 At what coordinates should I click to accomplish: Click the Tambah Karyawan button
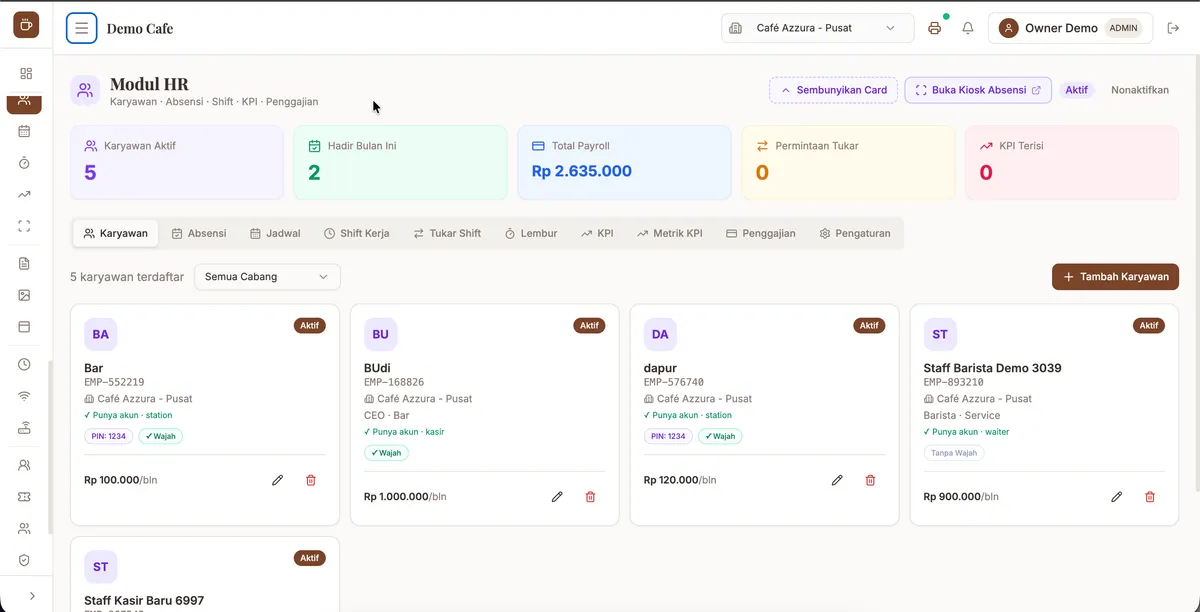tap(1116, 277)
